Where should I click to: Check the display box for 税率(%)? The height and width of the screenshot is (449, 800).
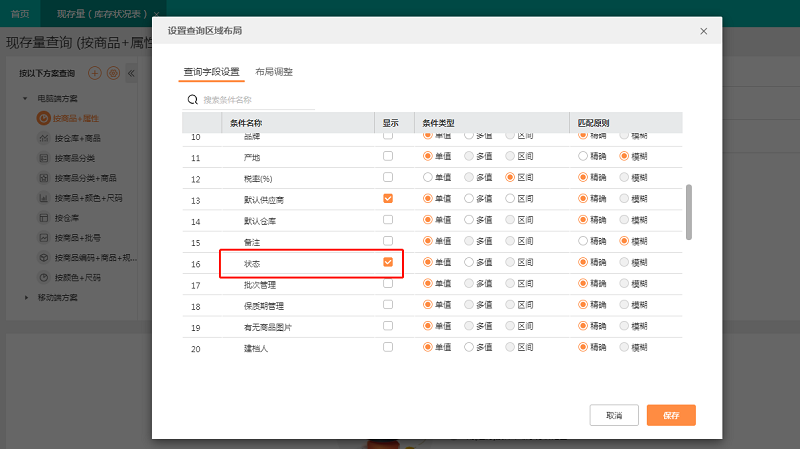[388, 177]
